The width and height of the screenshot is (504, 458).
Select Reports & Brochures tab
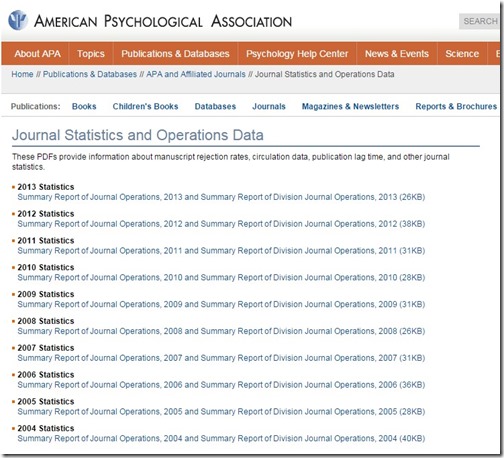(x=456, y=106)
